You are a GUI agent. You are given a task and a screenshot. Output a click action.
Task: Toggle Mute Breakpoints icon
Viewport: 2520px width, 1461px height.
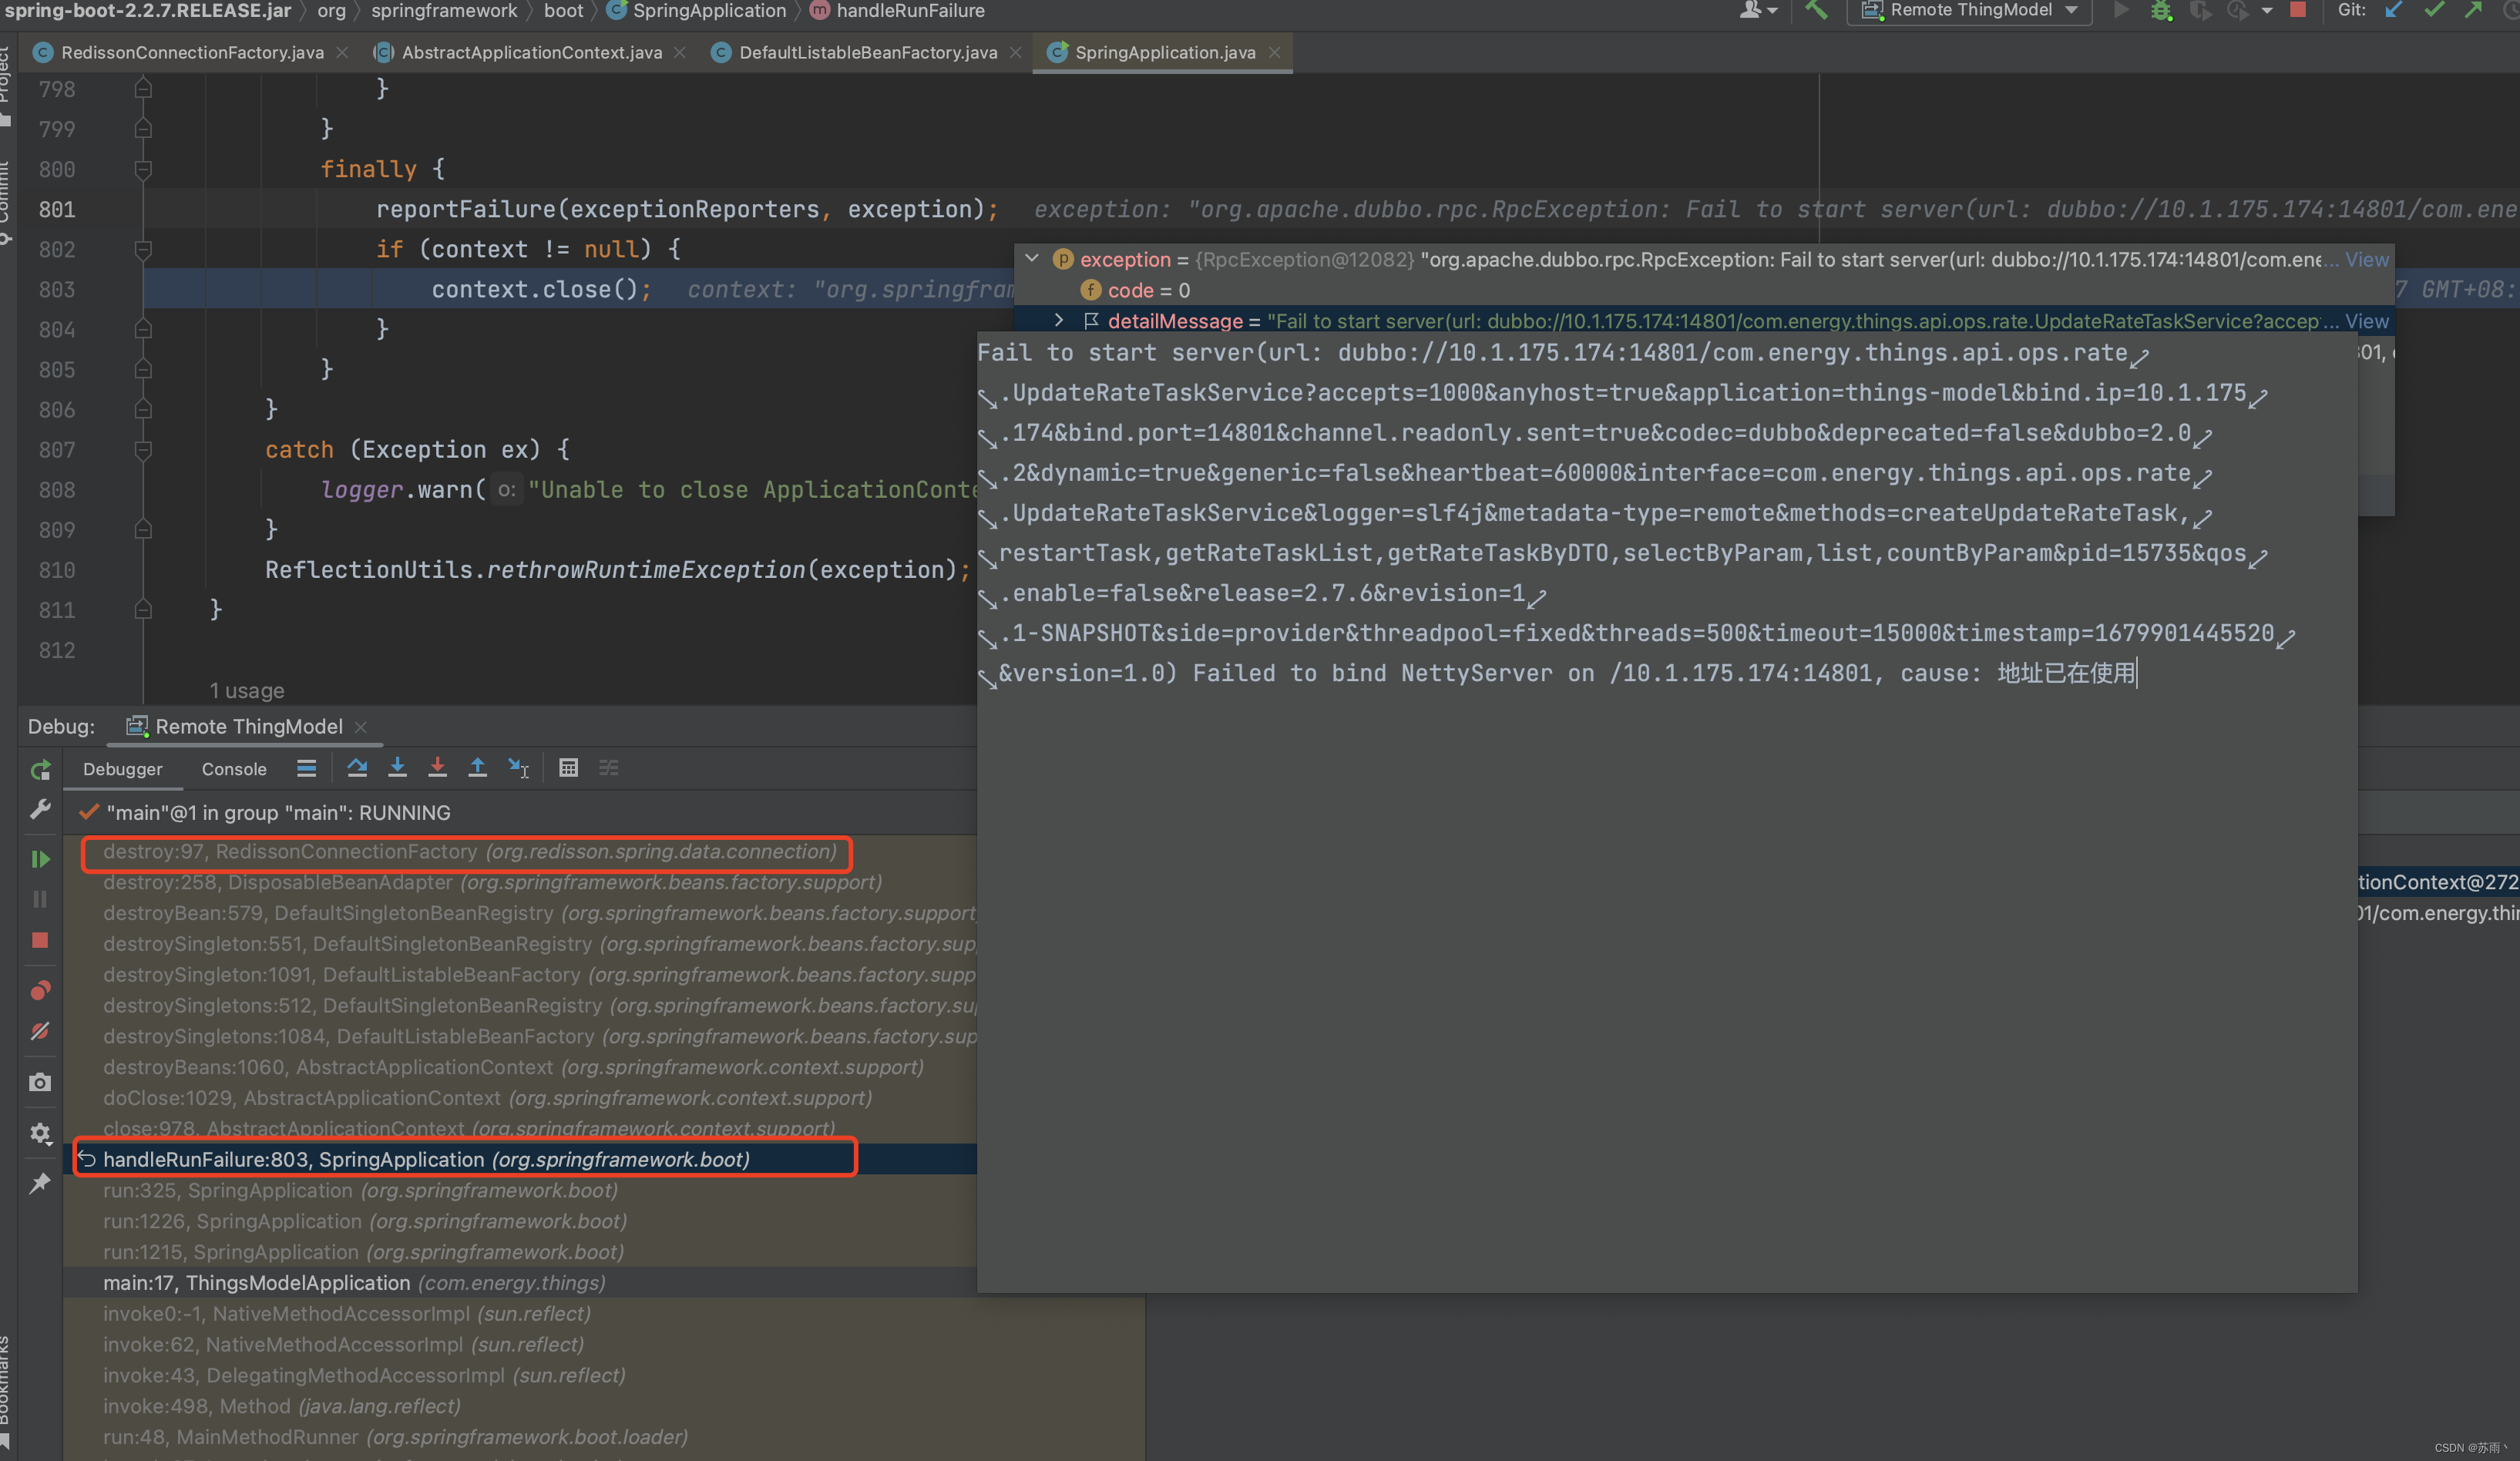[40, 1031]
